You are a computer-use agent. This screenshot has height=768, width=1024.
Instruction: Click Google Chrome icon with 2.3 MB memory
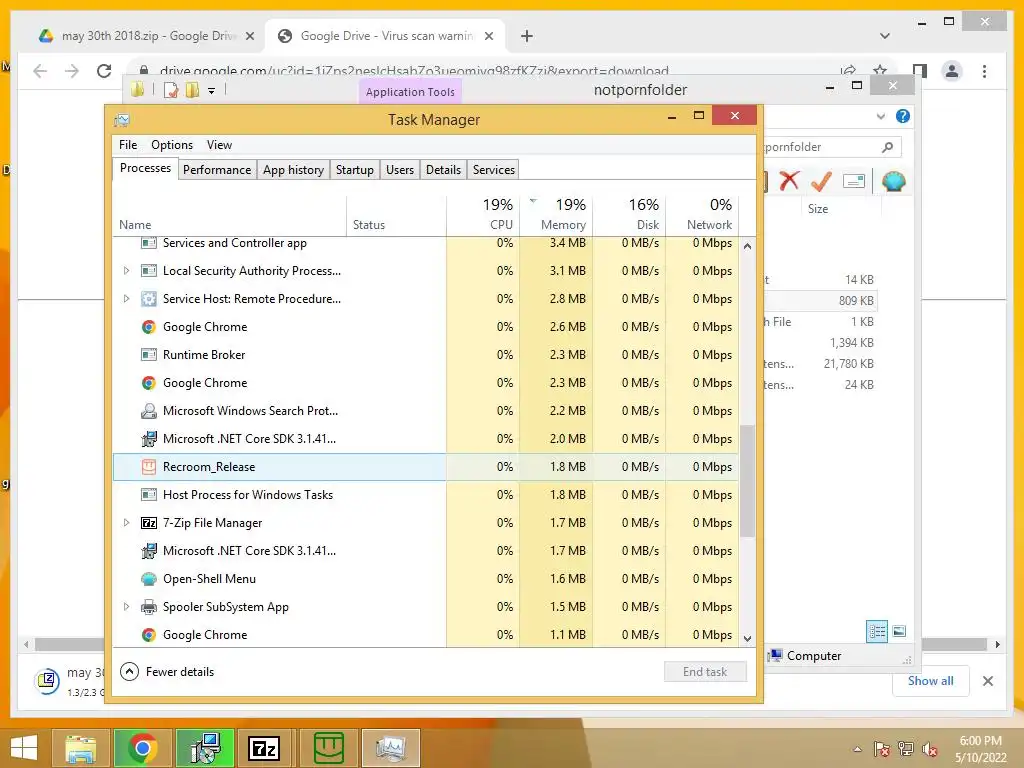click(149, 383)
